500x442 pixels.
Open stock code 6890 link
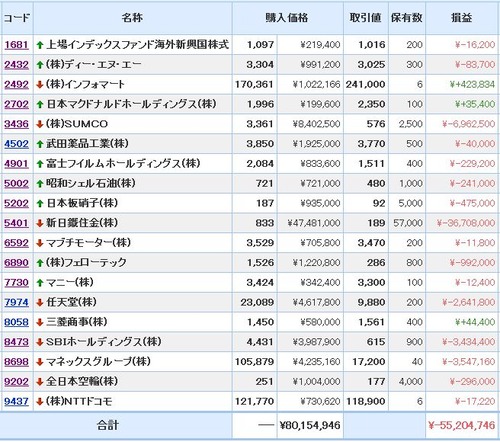pos(16,263)
